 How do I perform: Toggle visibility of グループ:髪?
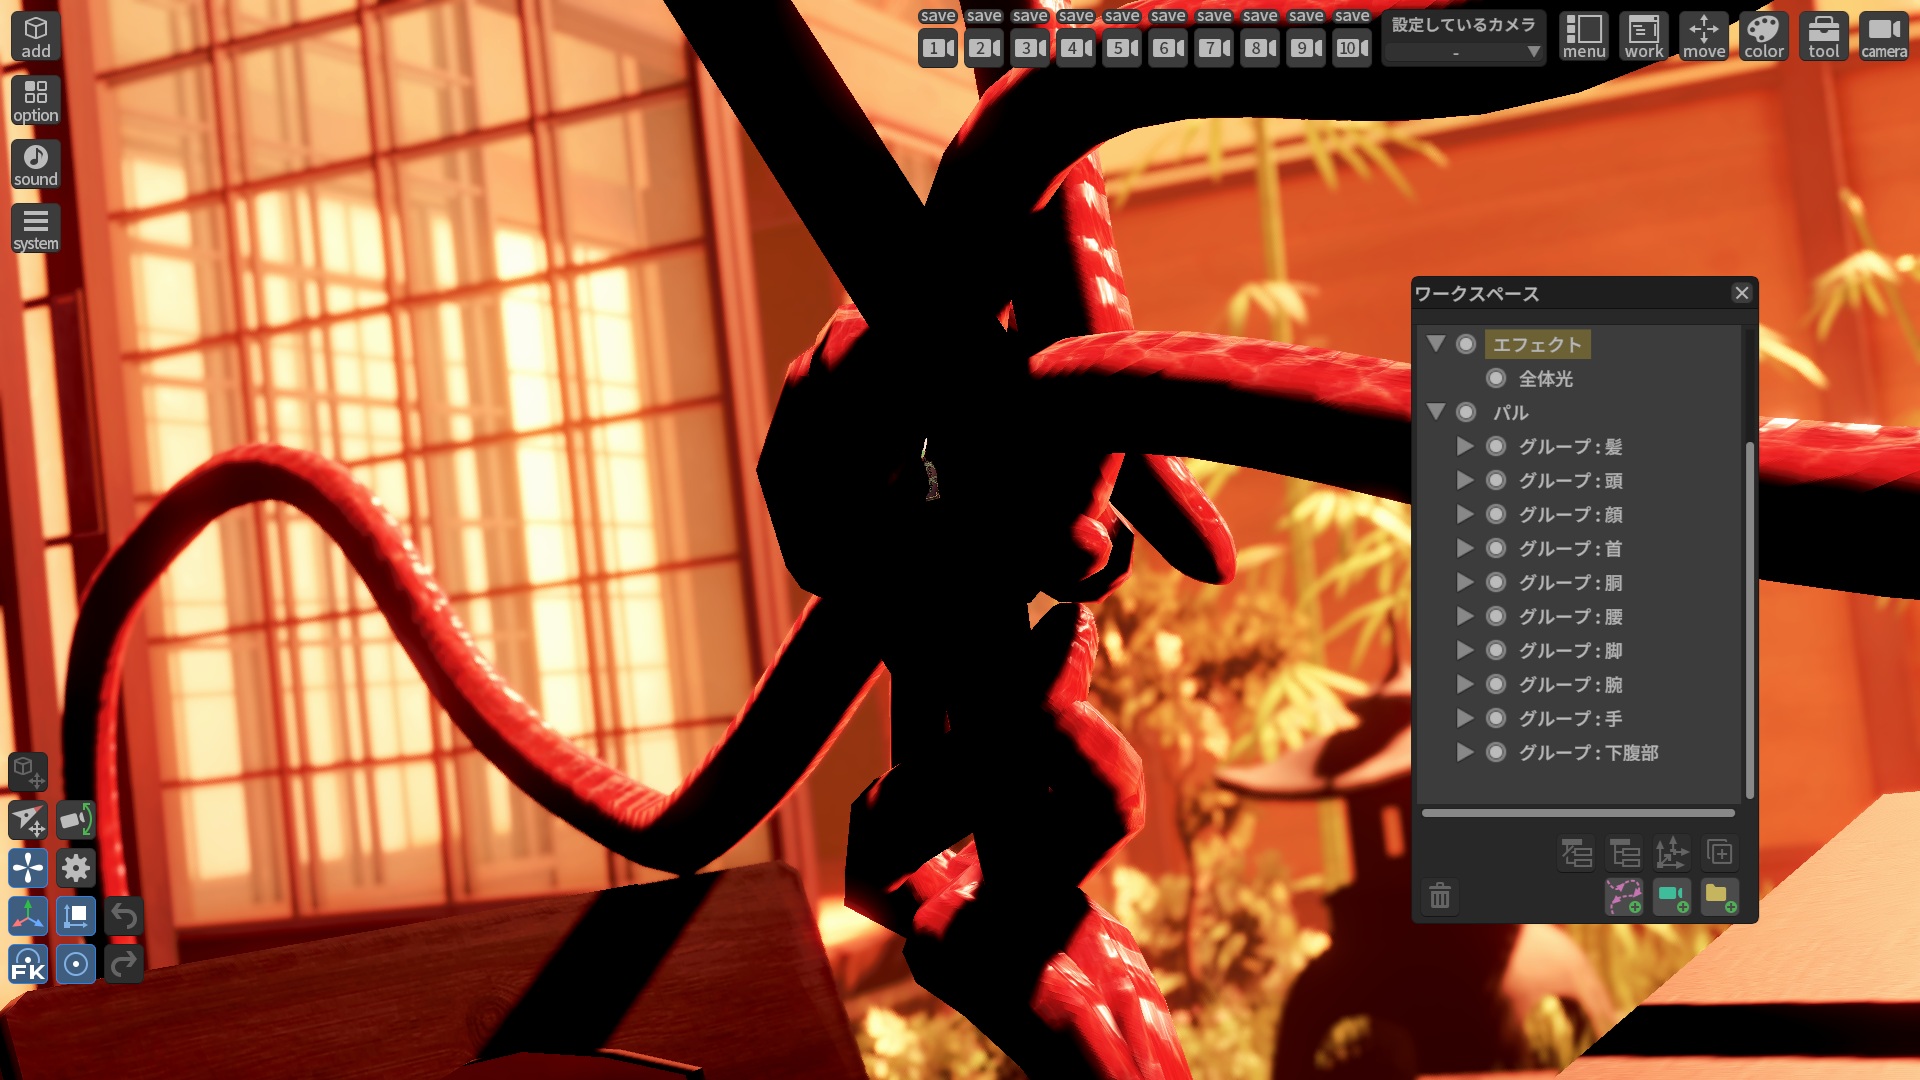[1496, 446]
